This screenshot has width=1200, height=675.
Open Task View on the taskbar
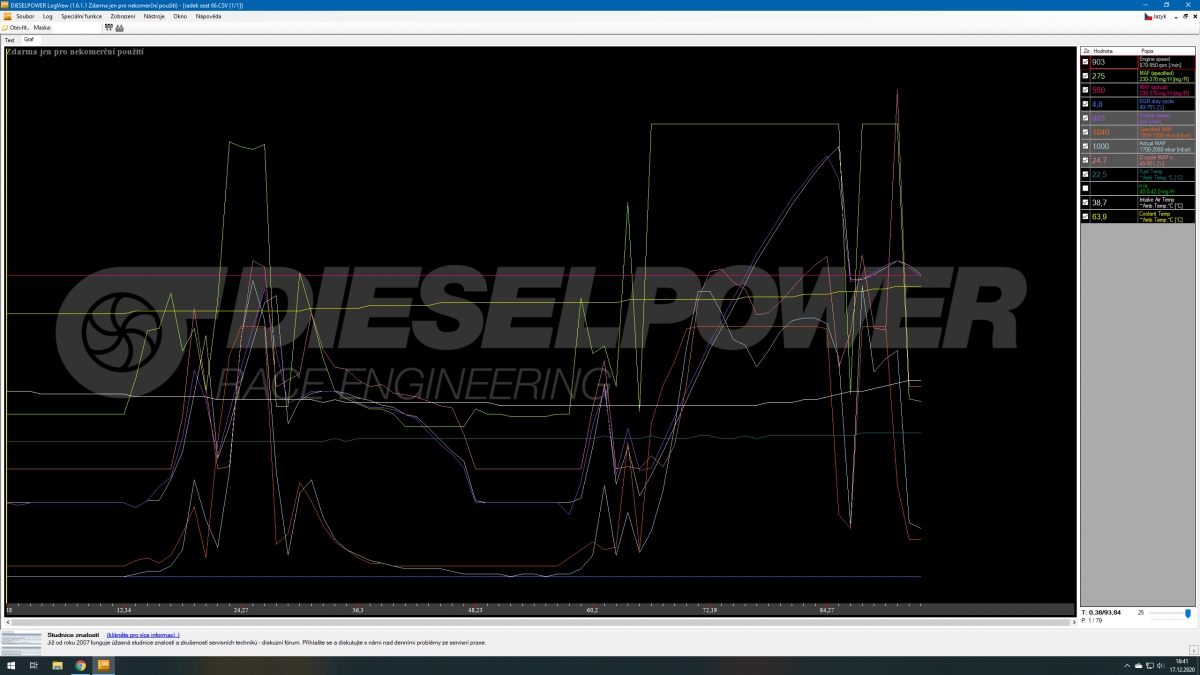point(34,665)
